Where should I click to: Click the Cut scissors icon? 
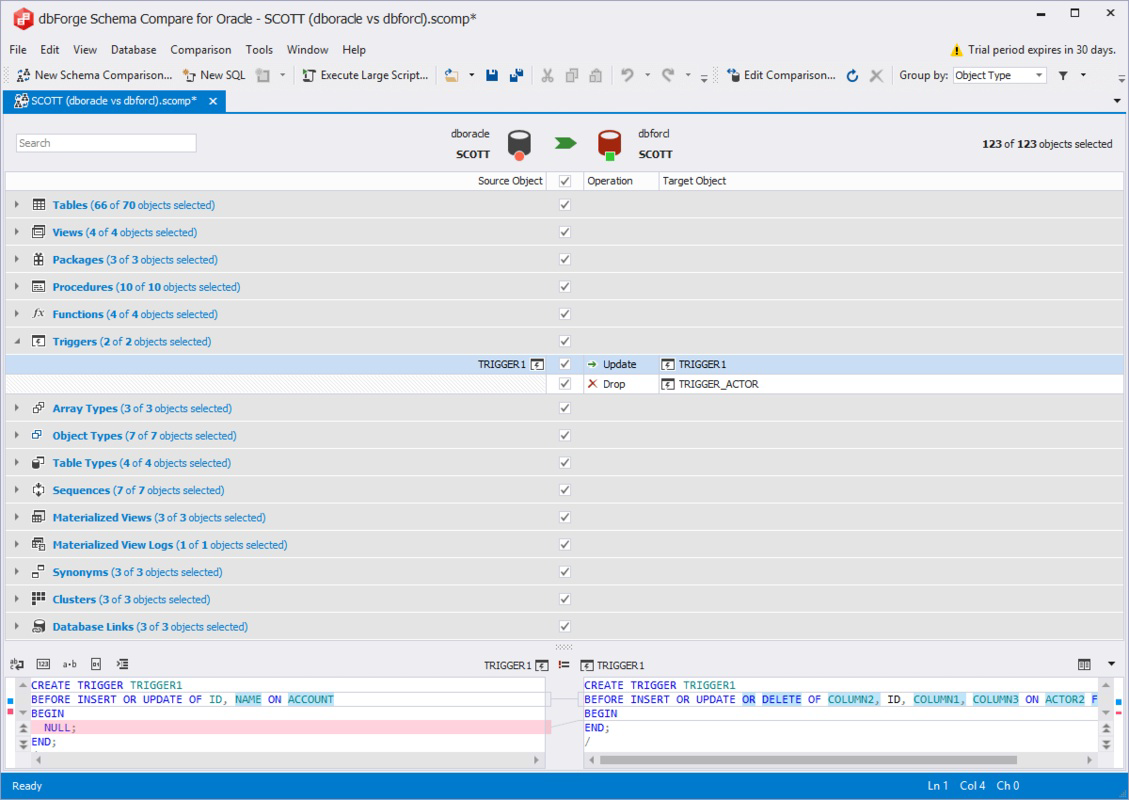(547, 75)
